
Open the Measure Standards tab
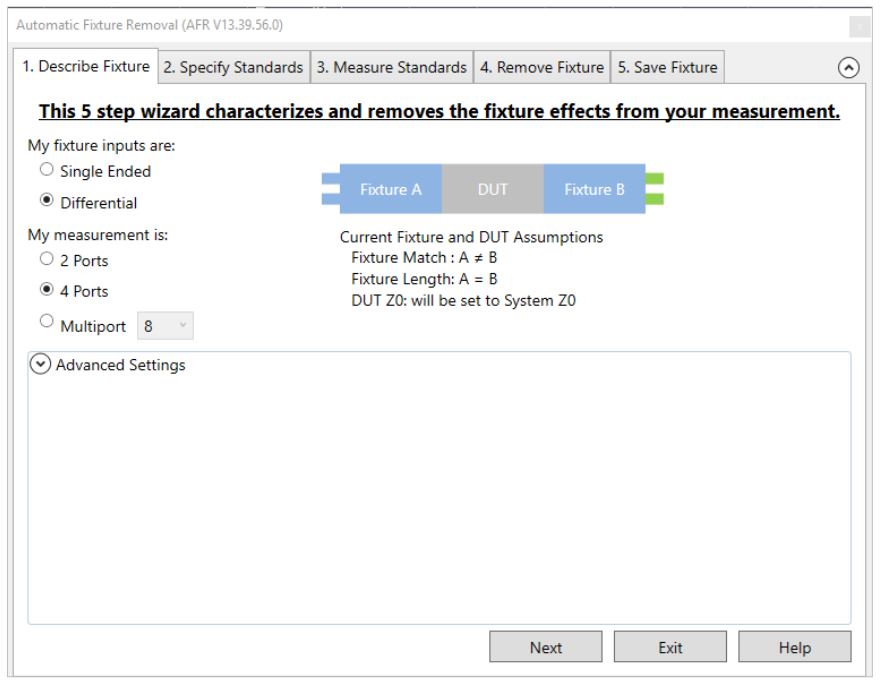391,67
